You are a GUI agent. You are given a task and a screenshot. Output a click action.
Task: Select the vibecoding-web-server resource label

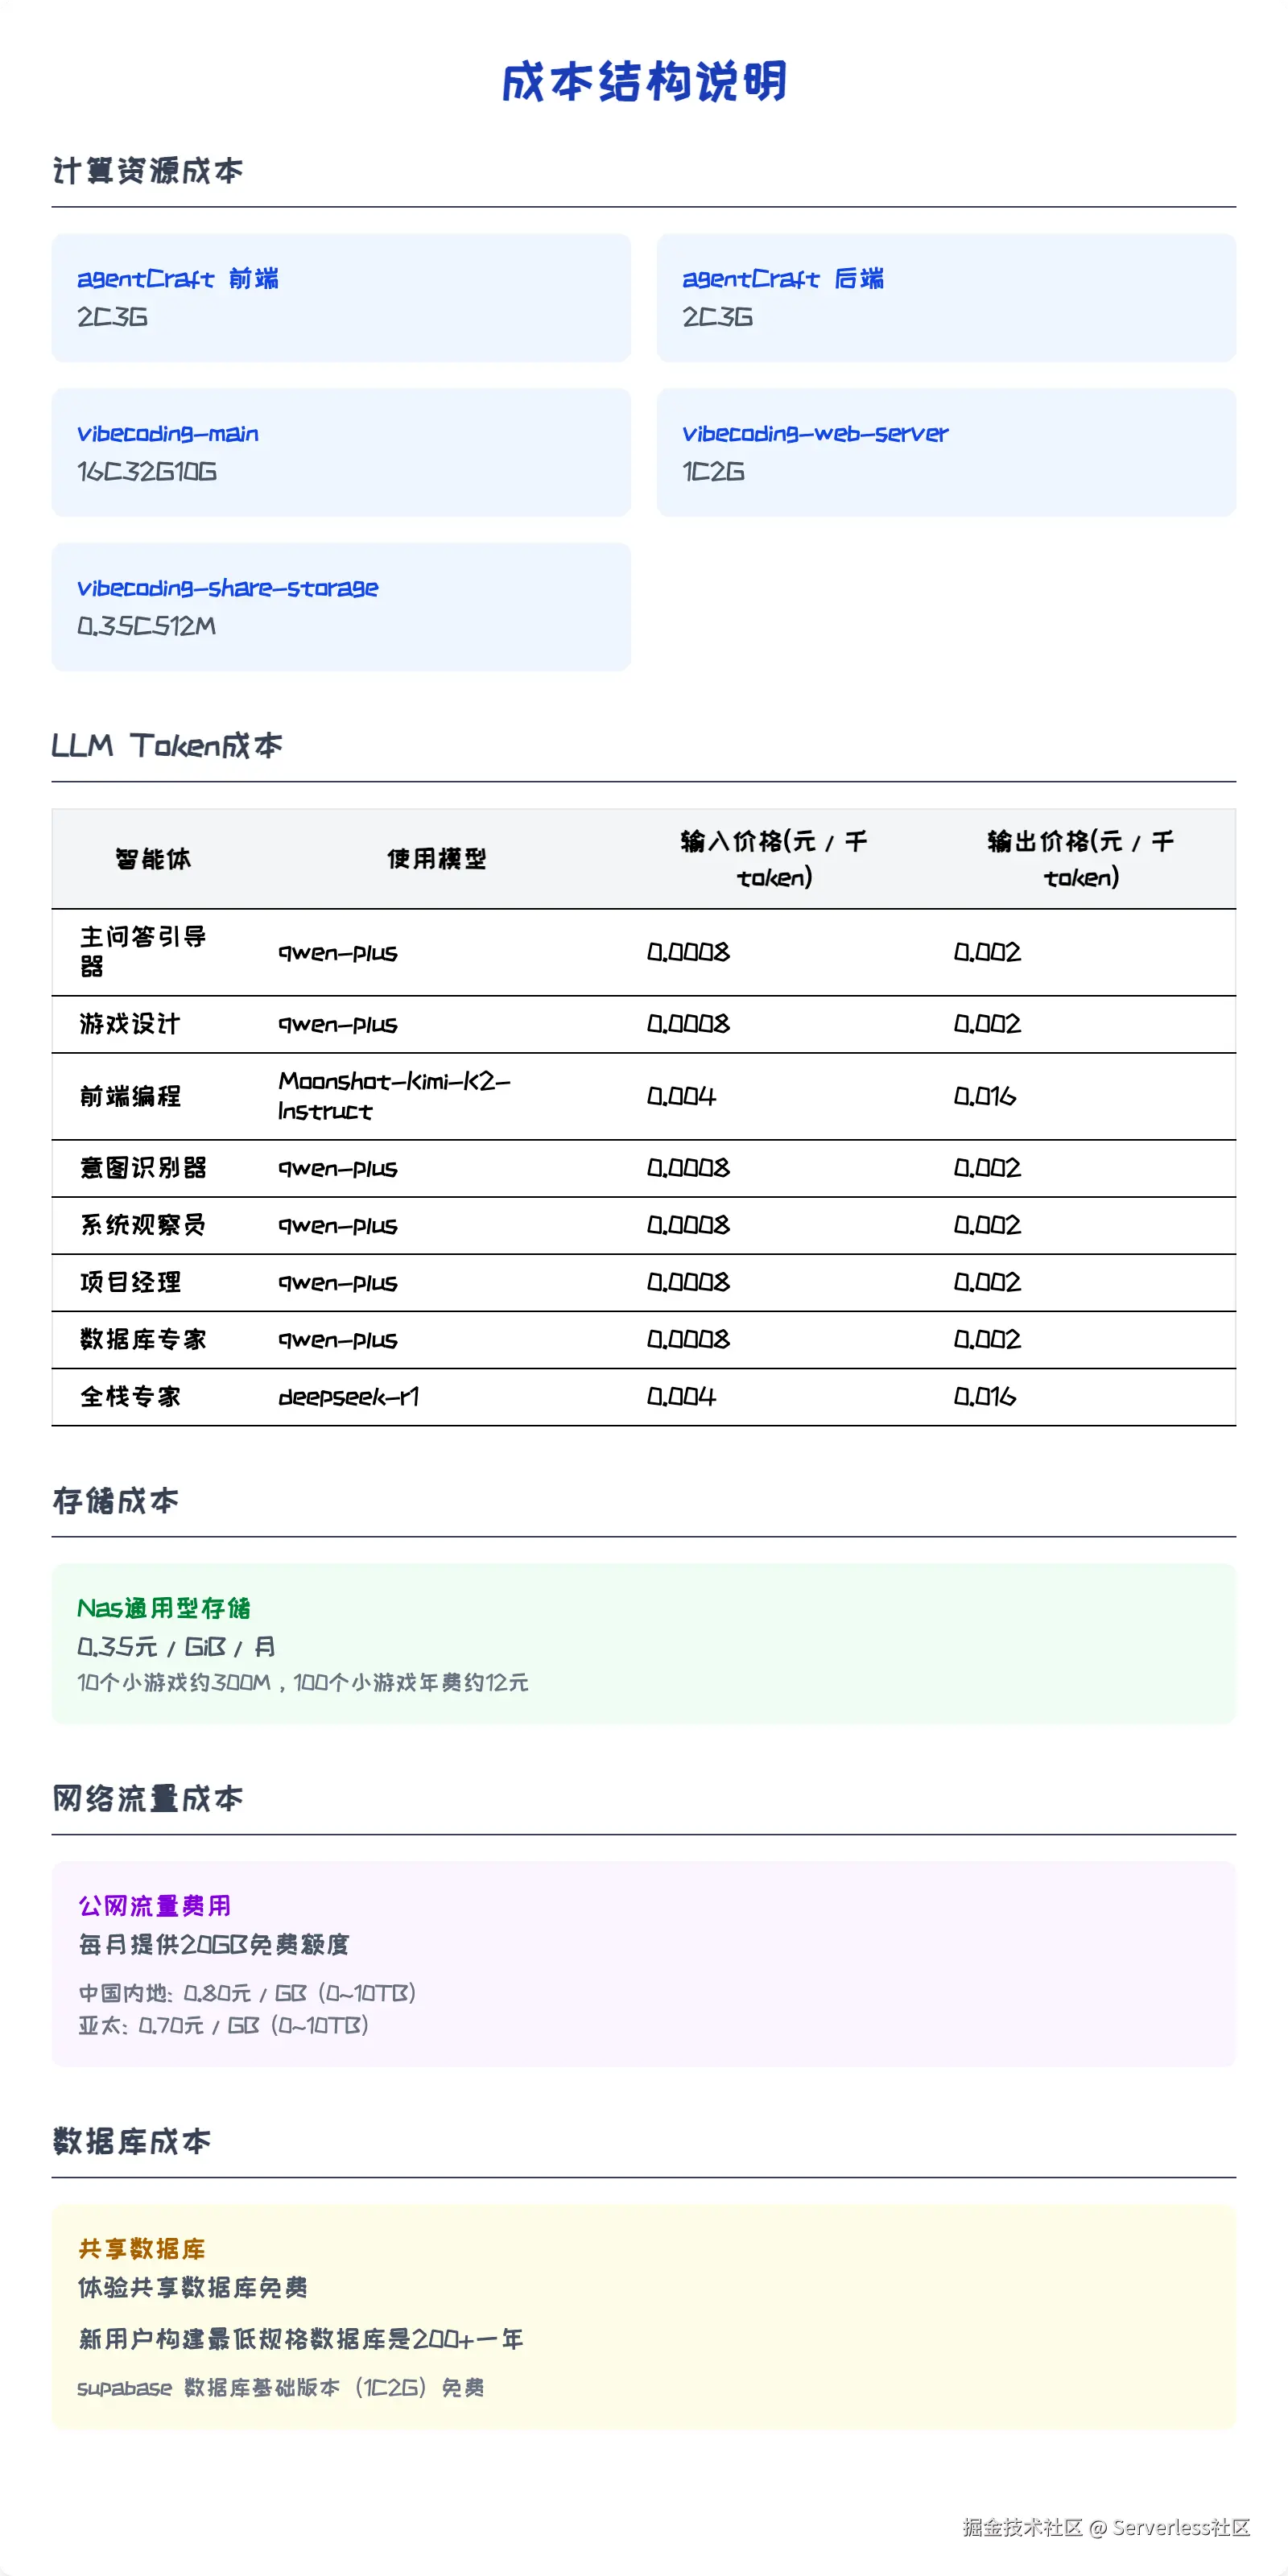click(816, 434)
